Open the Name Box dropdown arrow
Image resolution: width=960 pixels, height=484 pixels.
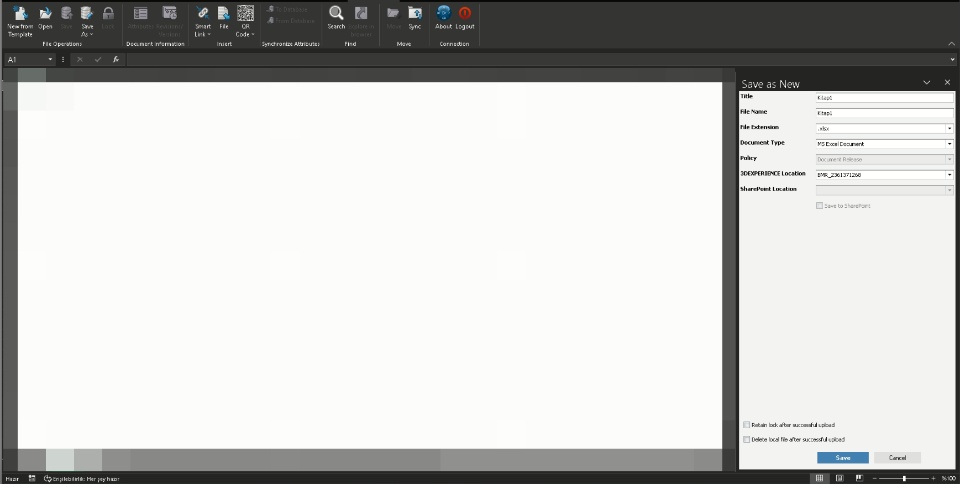tap(50, 59)
